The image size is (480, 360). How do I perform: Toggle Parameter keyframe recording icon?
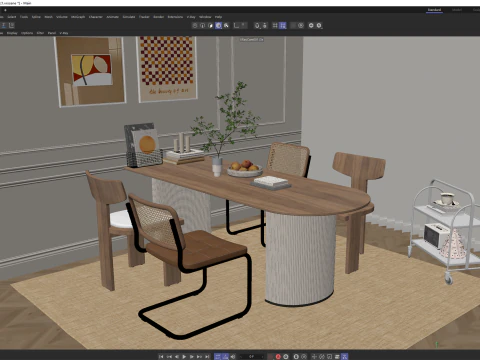tap(337, 357)
